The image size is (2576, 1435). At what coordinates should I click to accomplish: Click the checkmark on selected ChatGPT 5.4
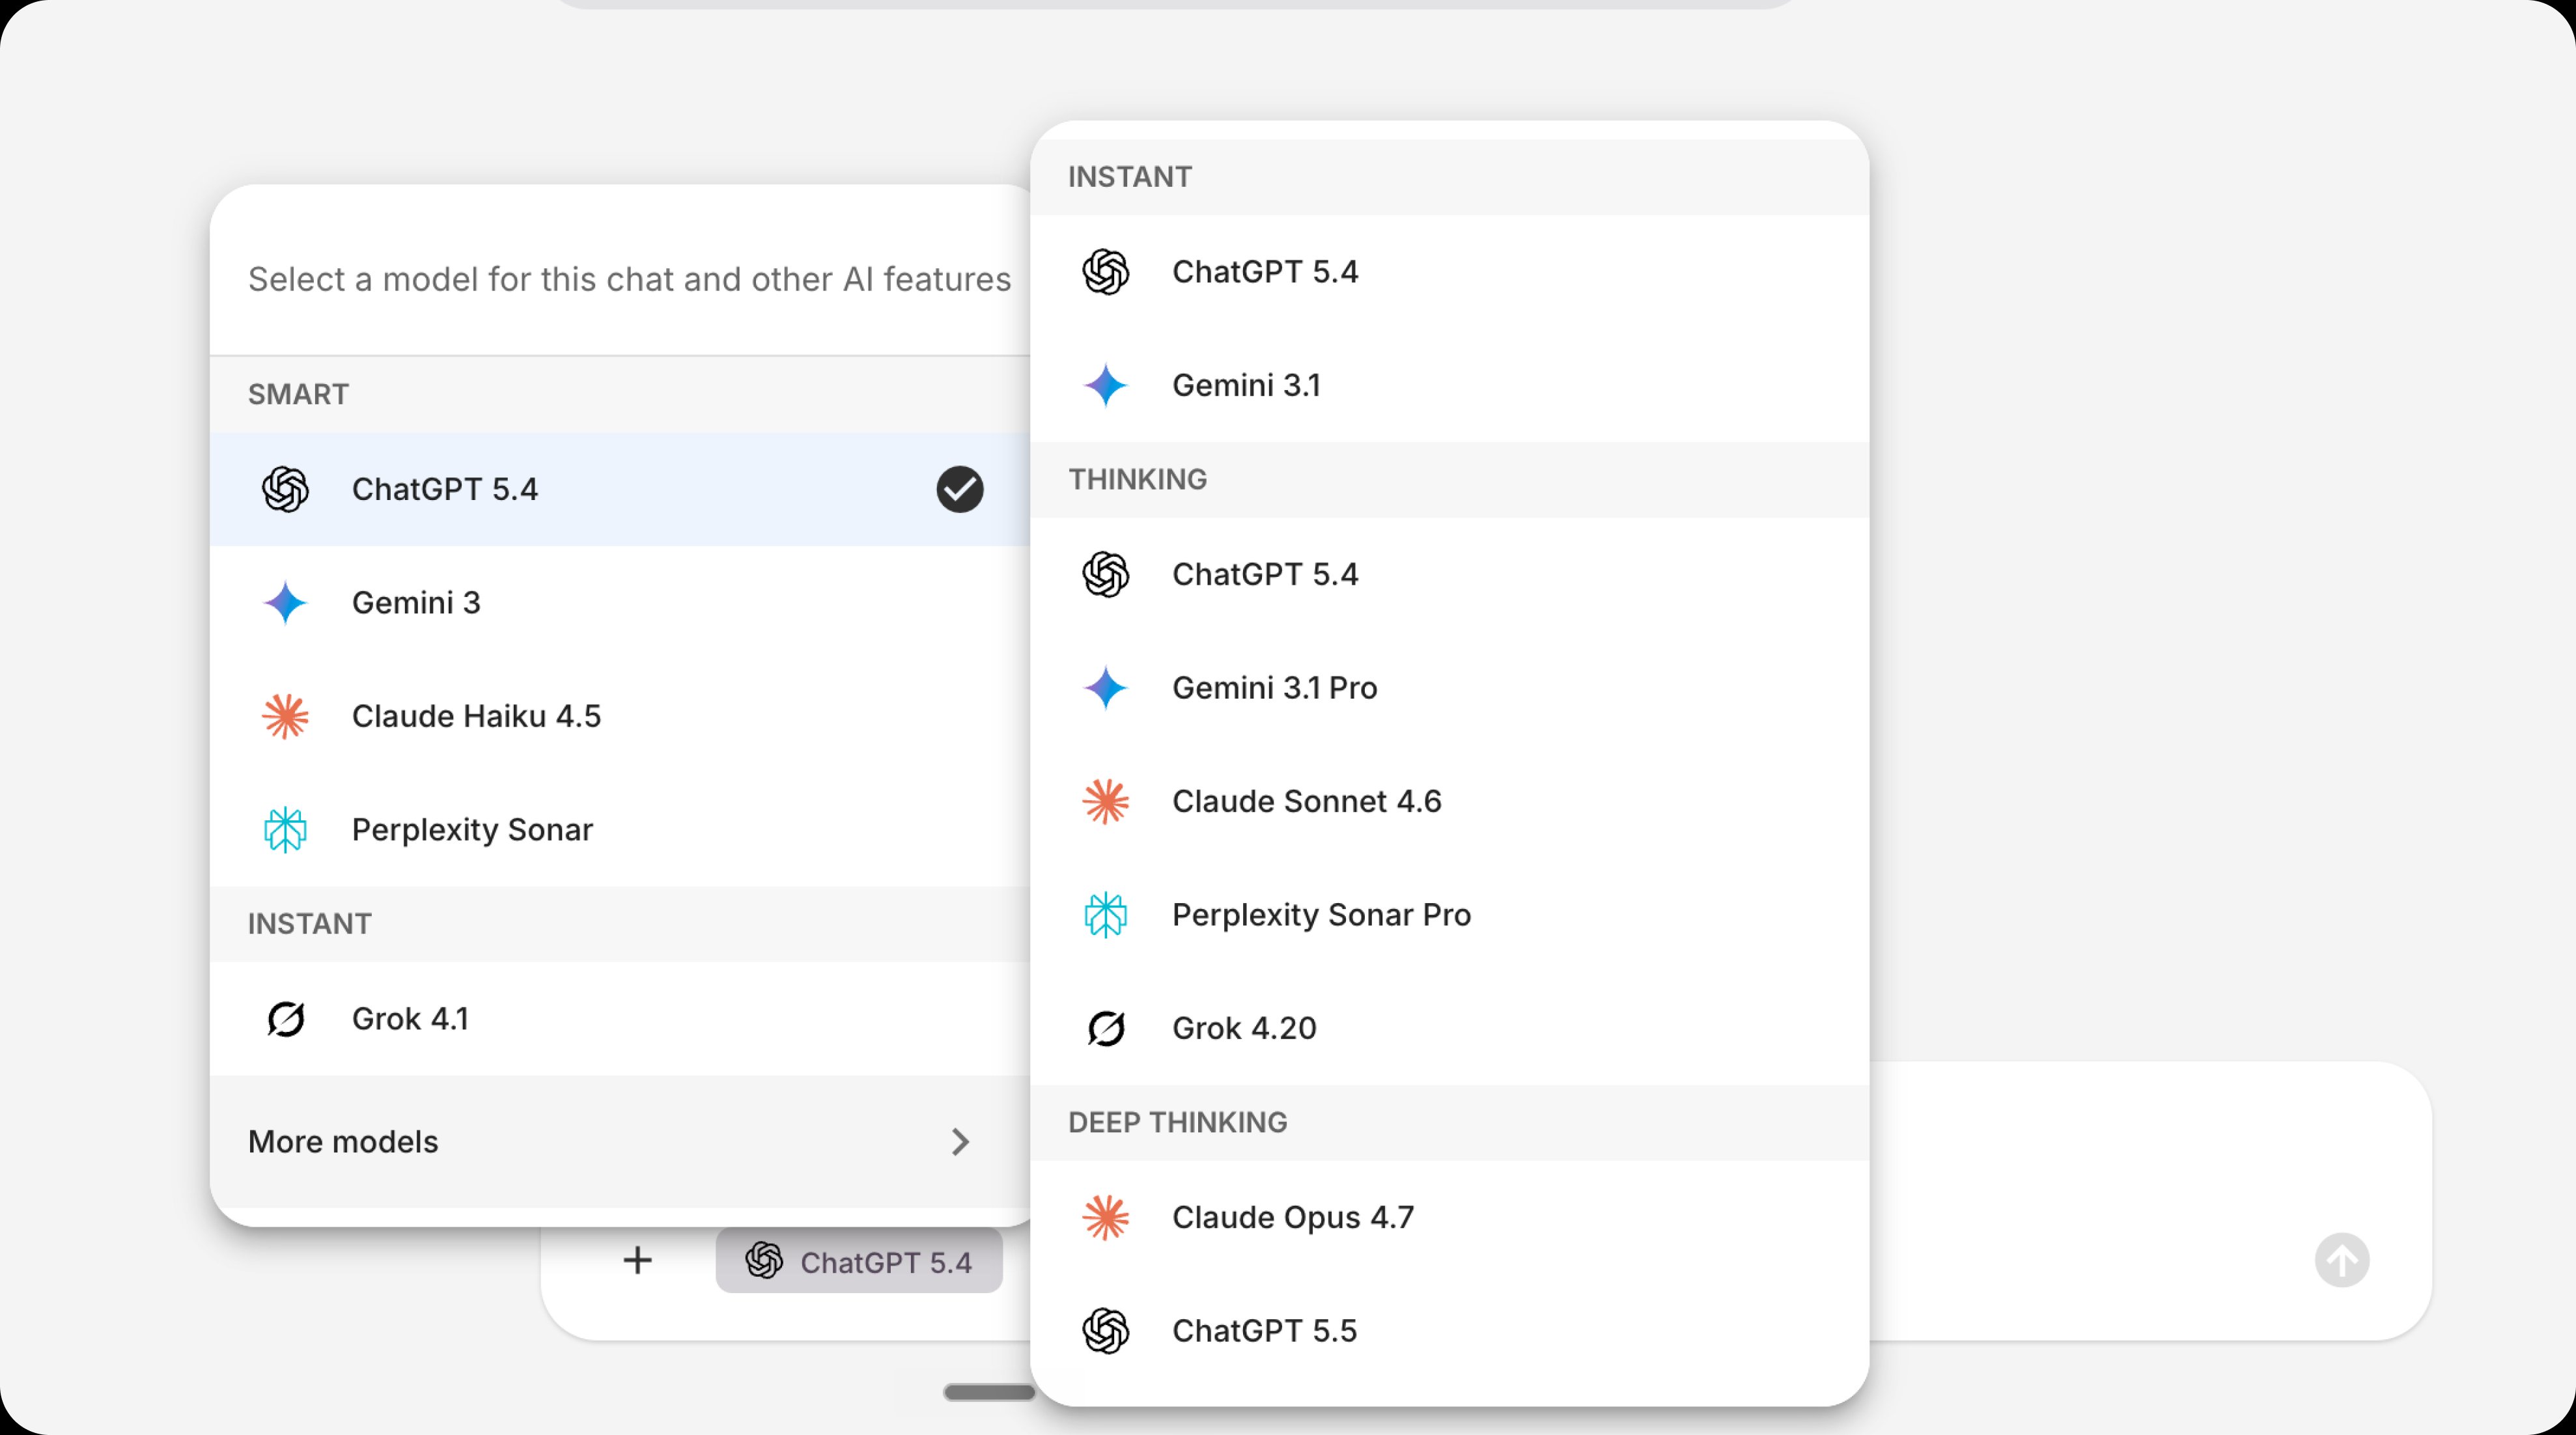click(960, 490)
